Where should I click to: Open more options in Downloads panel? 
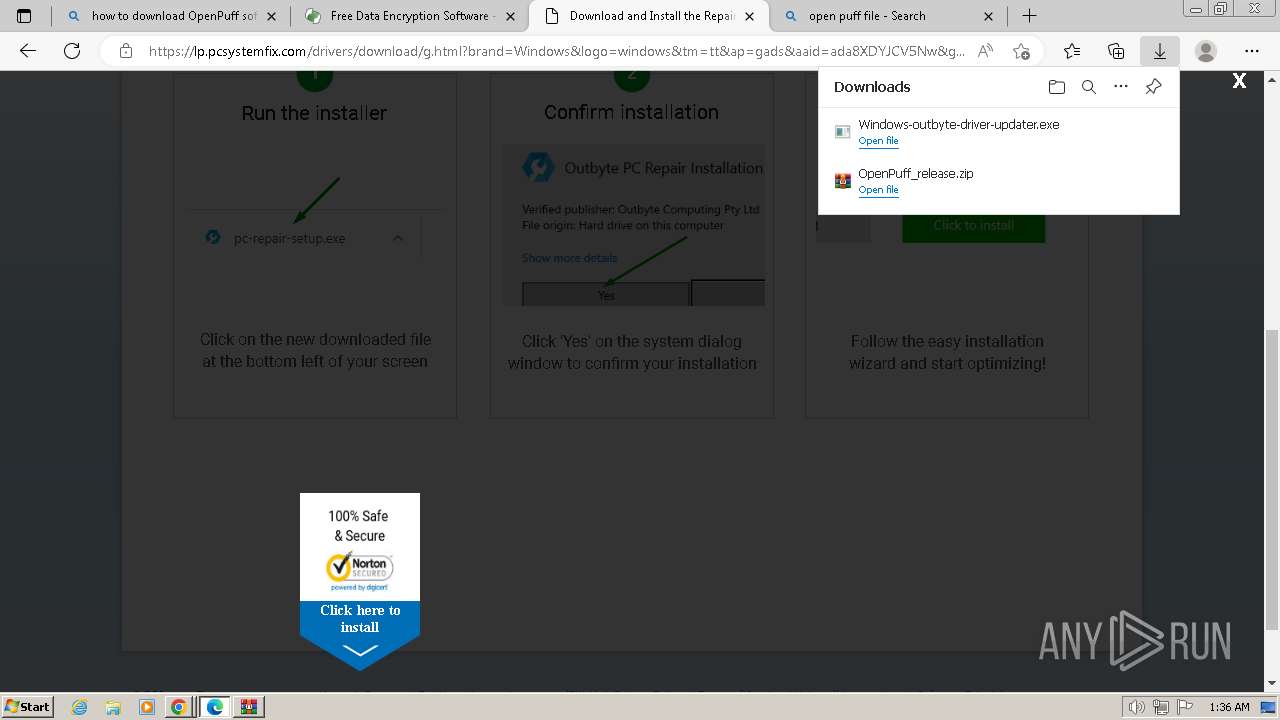pyautogui.click(x=1121, y=87)
